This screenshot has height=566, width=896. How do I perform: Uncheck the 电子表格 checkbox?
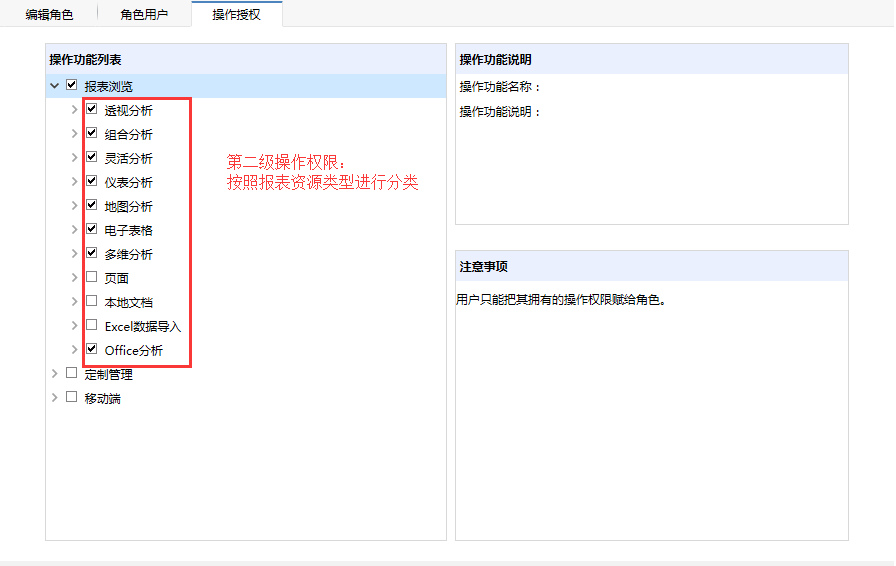(91, 229)
